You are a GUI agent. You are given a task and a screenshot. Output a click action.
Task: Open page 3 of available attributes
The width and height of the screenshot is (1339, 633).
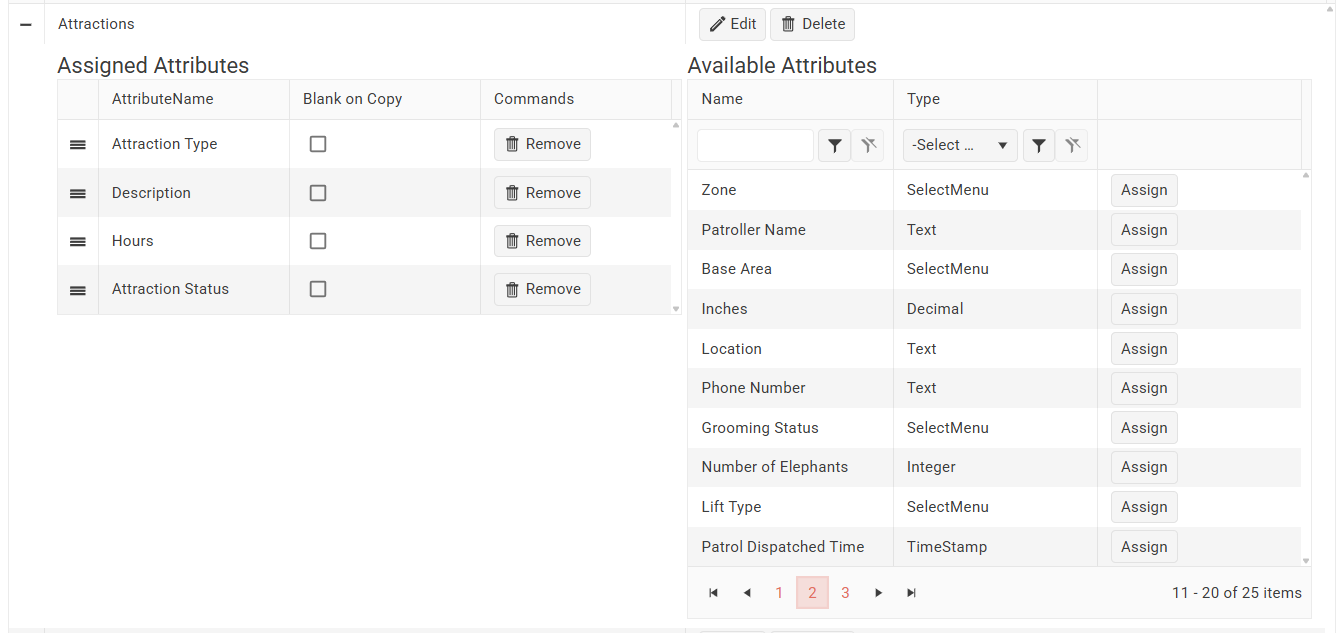click(845, 593)
